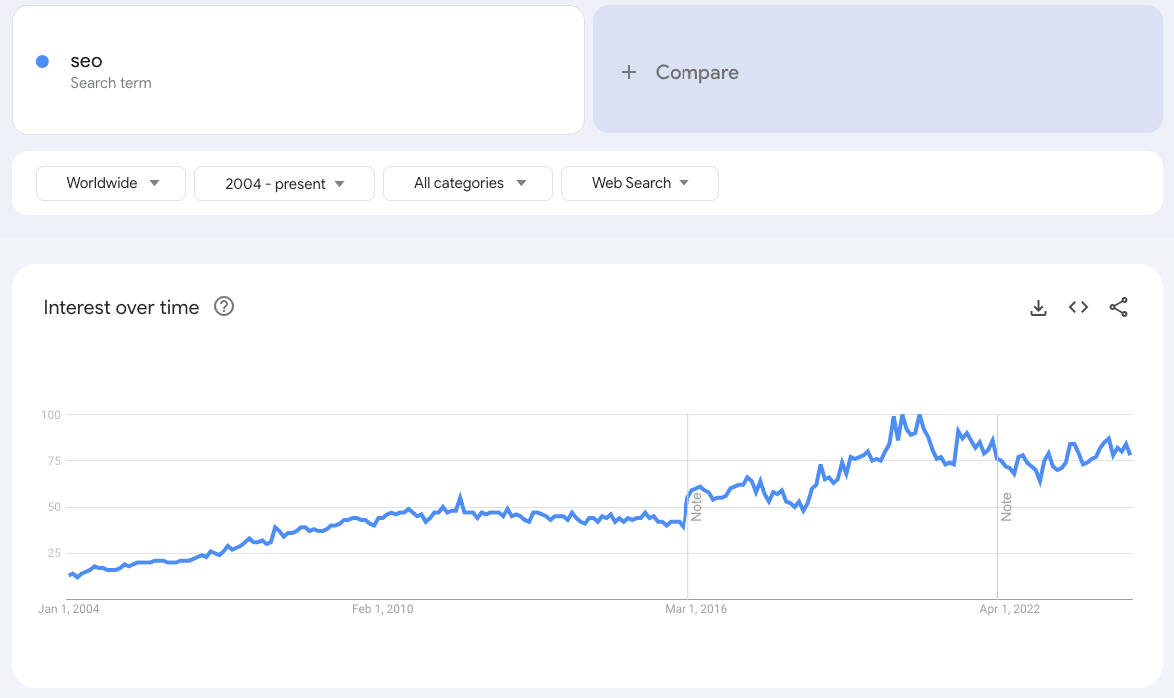Click the blue dot next to seo
Image resolution: width=1174 pixels, height=698 pixels.
click(x=42, y=61)
